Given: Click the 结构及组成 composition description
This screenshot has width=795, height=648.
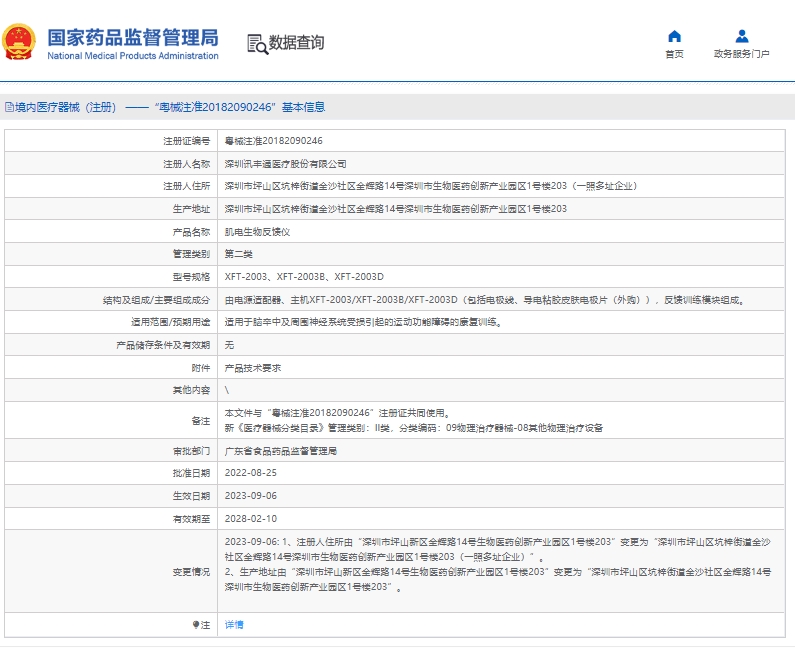Looking at the screenshot, I should pyautogui.click(x=486, y=300).
